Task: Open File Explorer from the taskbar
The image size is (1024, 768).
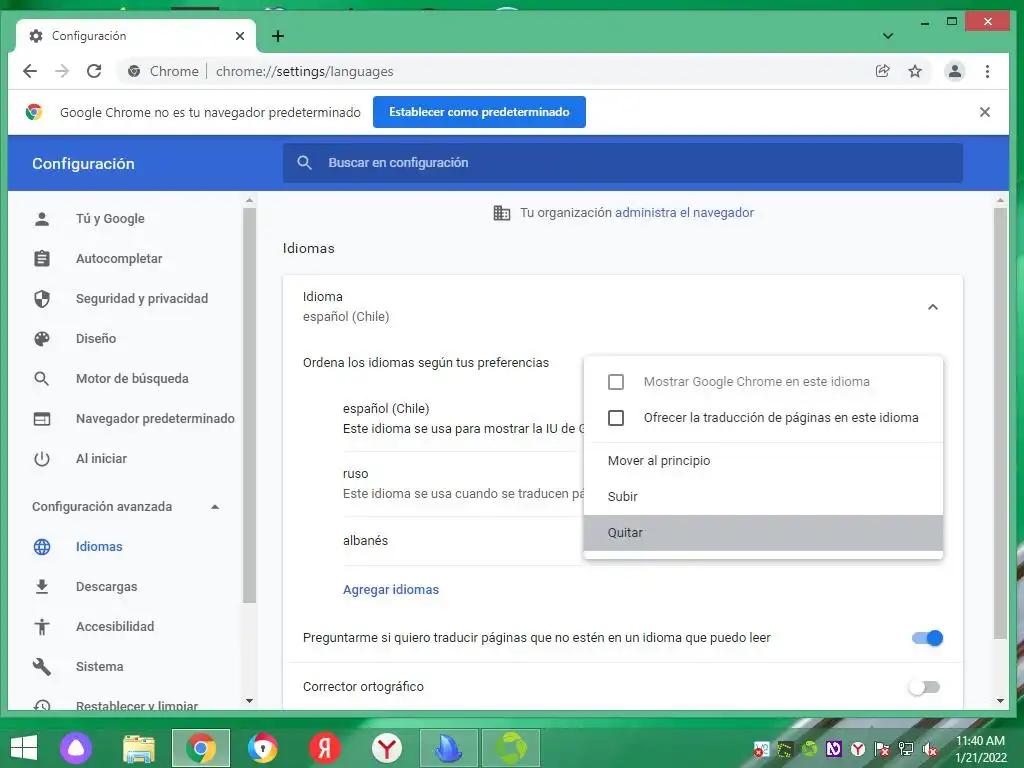Action: pyautogui.click(x=139, y=748)
